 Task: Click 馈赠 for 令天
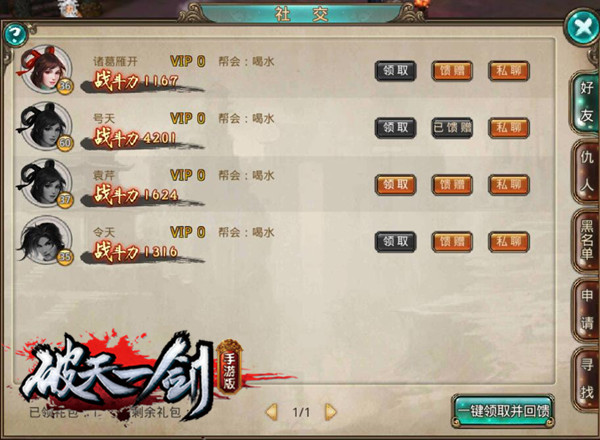(452, 241)
